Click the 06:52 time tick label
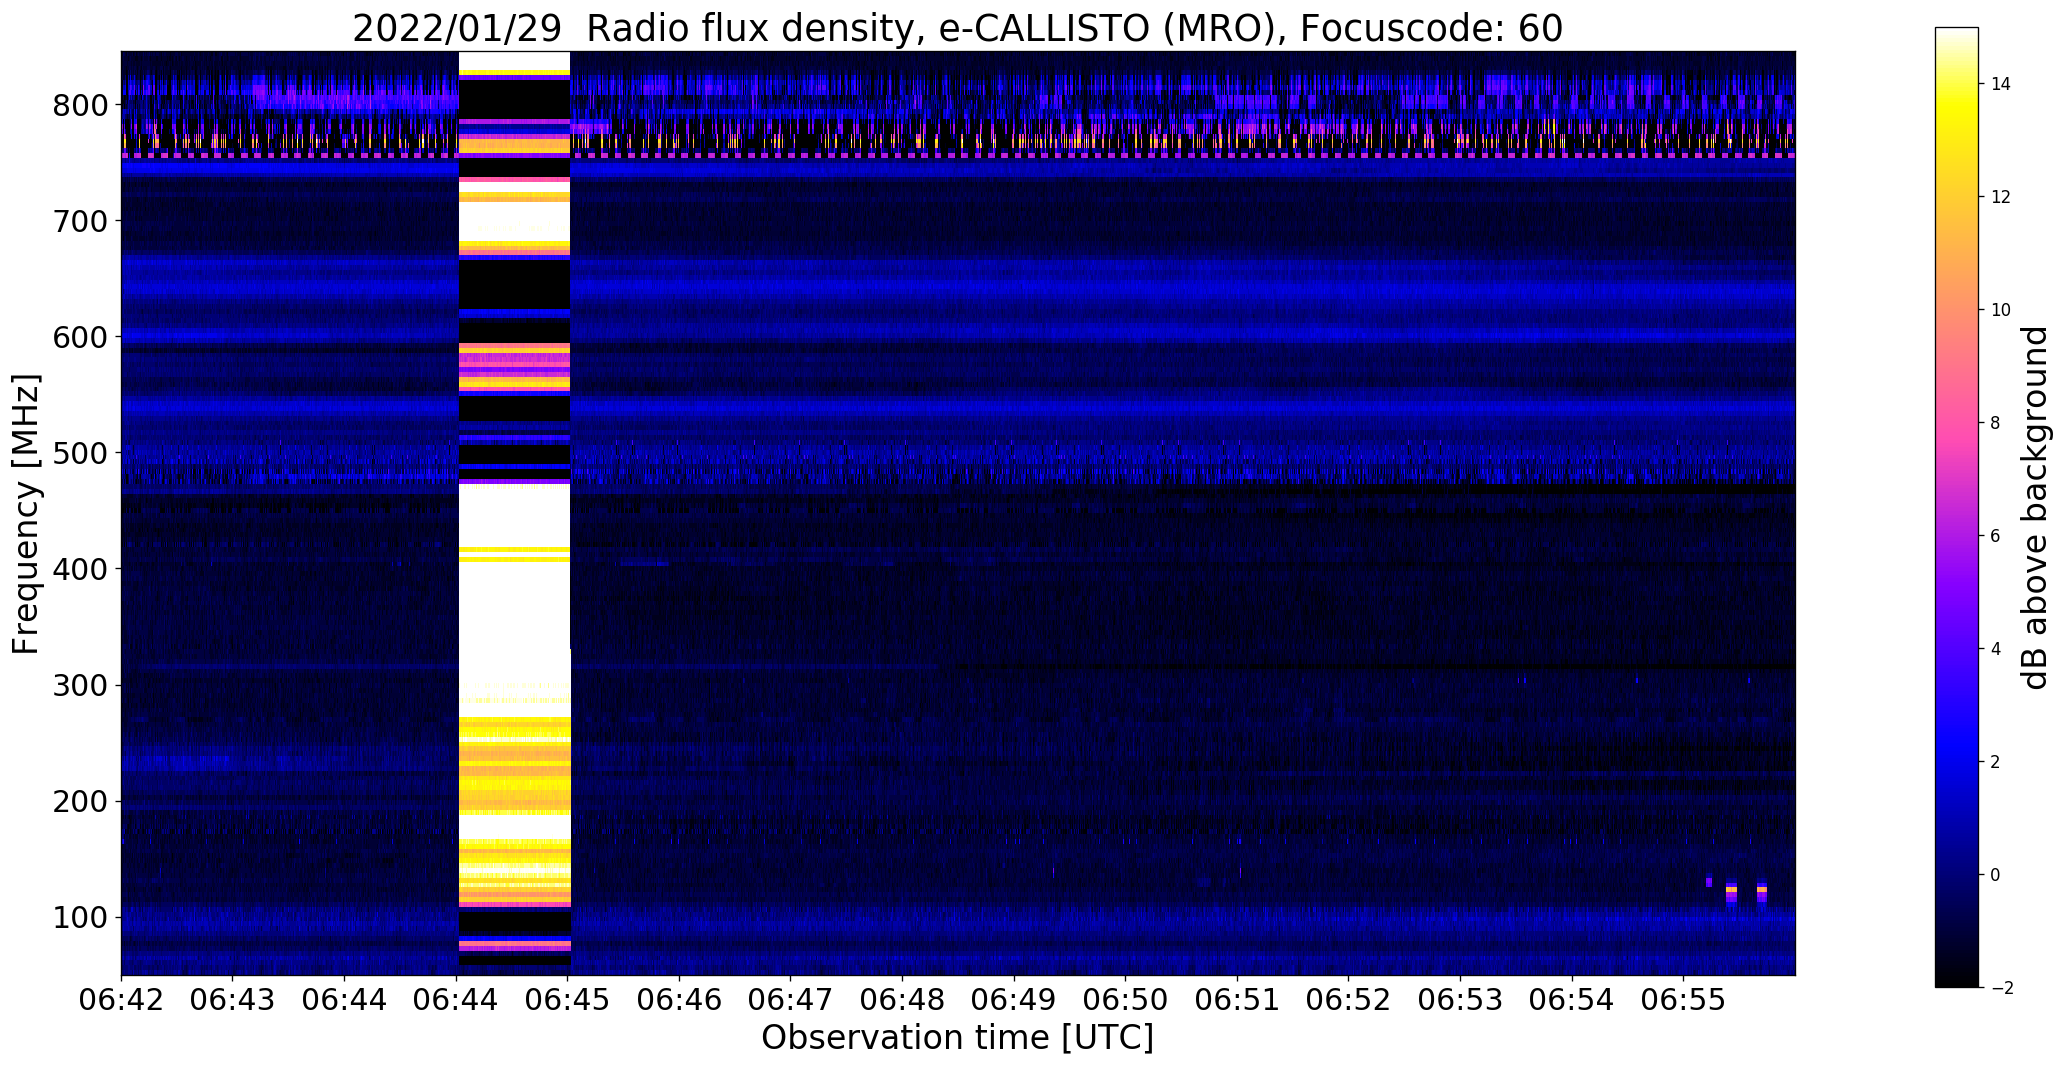2066x1067 pixels. coord(1349,1002)
